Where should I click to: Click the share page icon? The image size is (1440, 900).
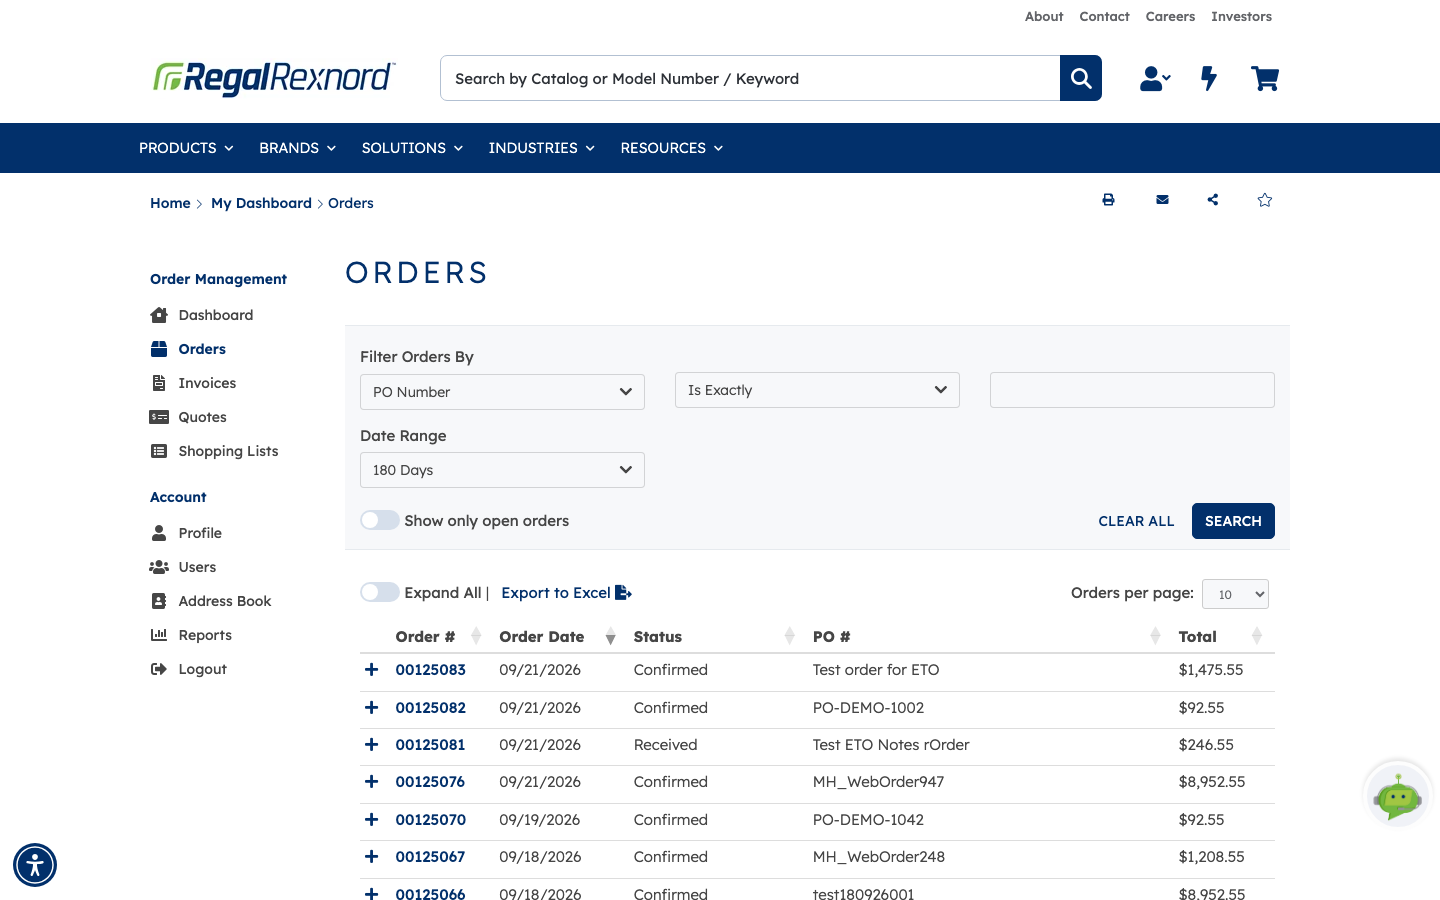point(1213,200)
